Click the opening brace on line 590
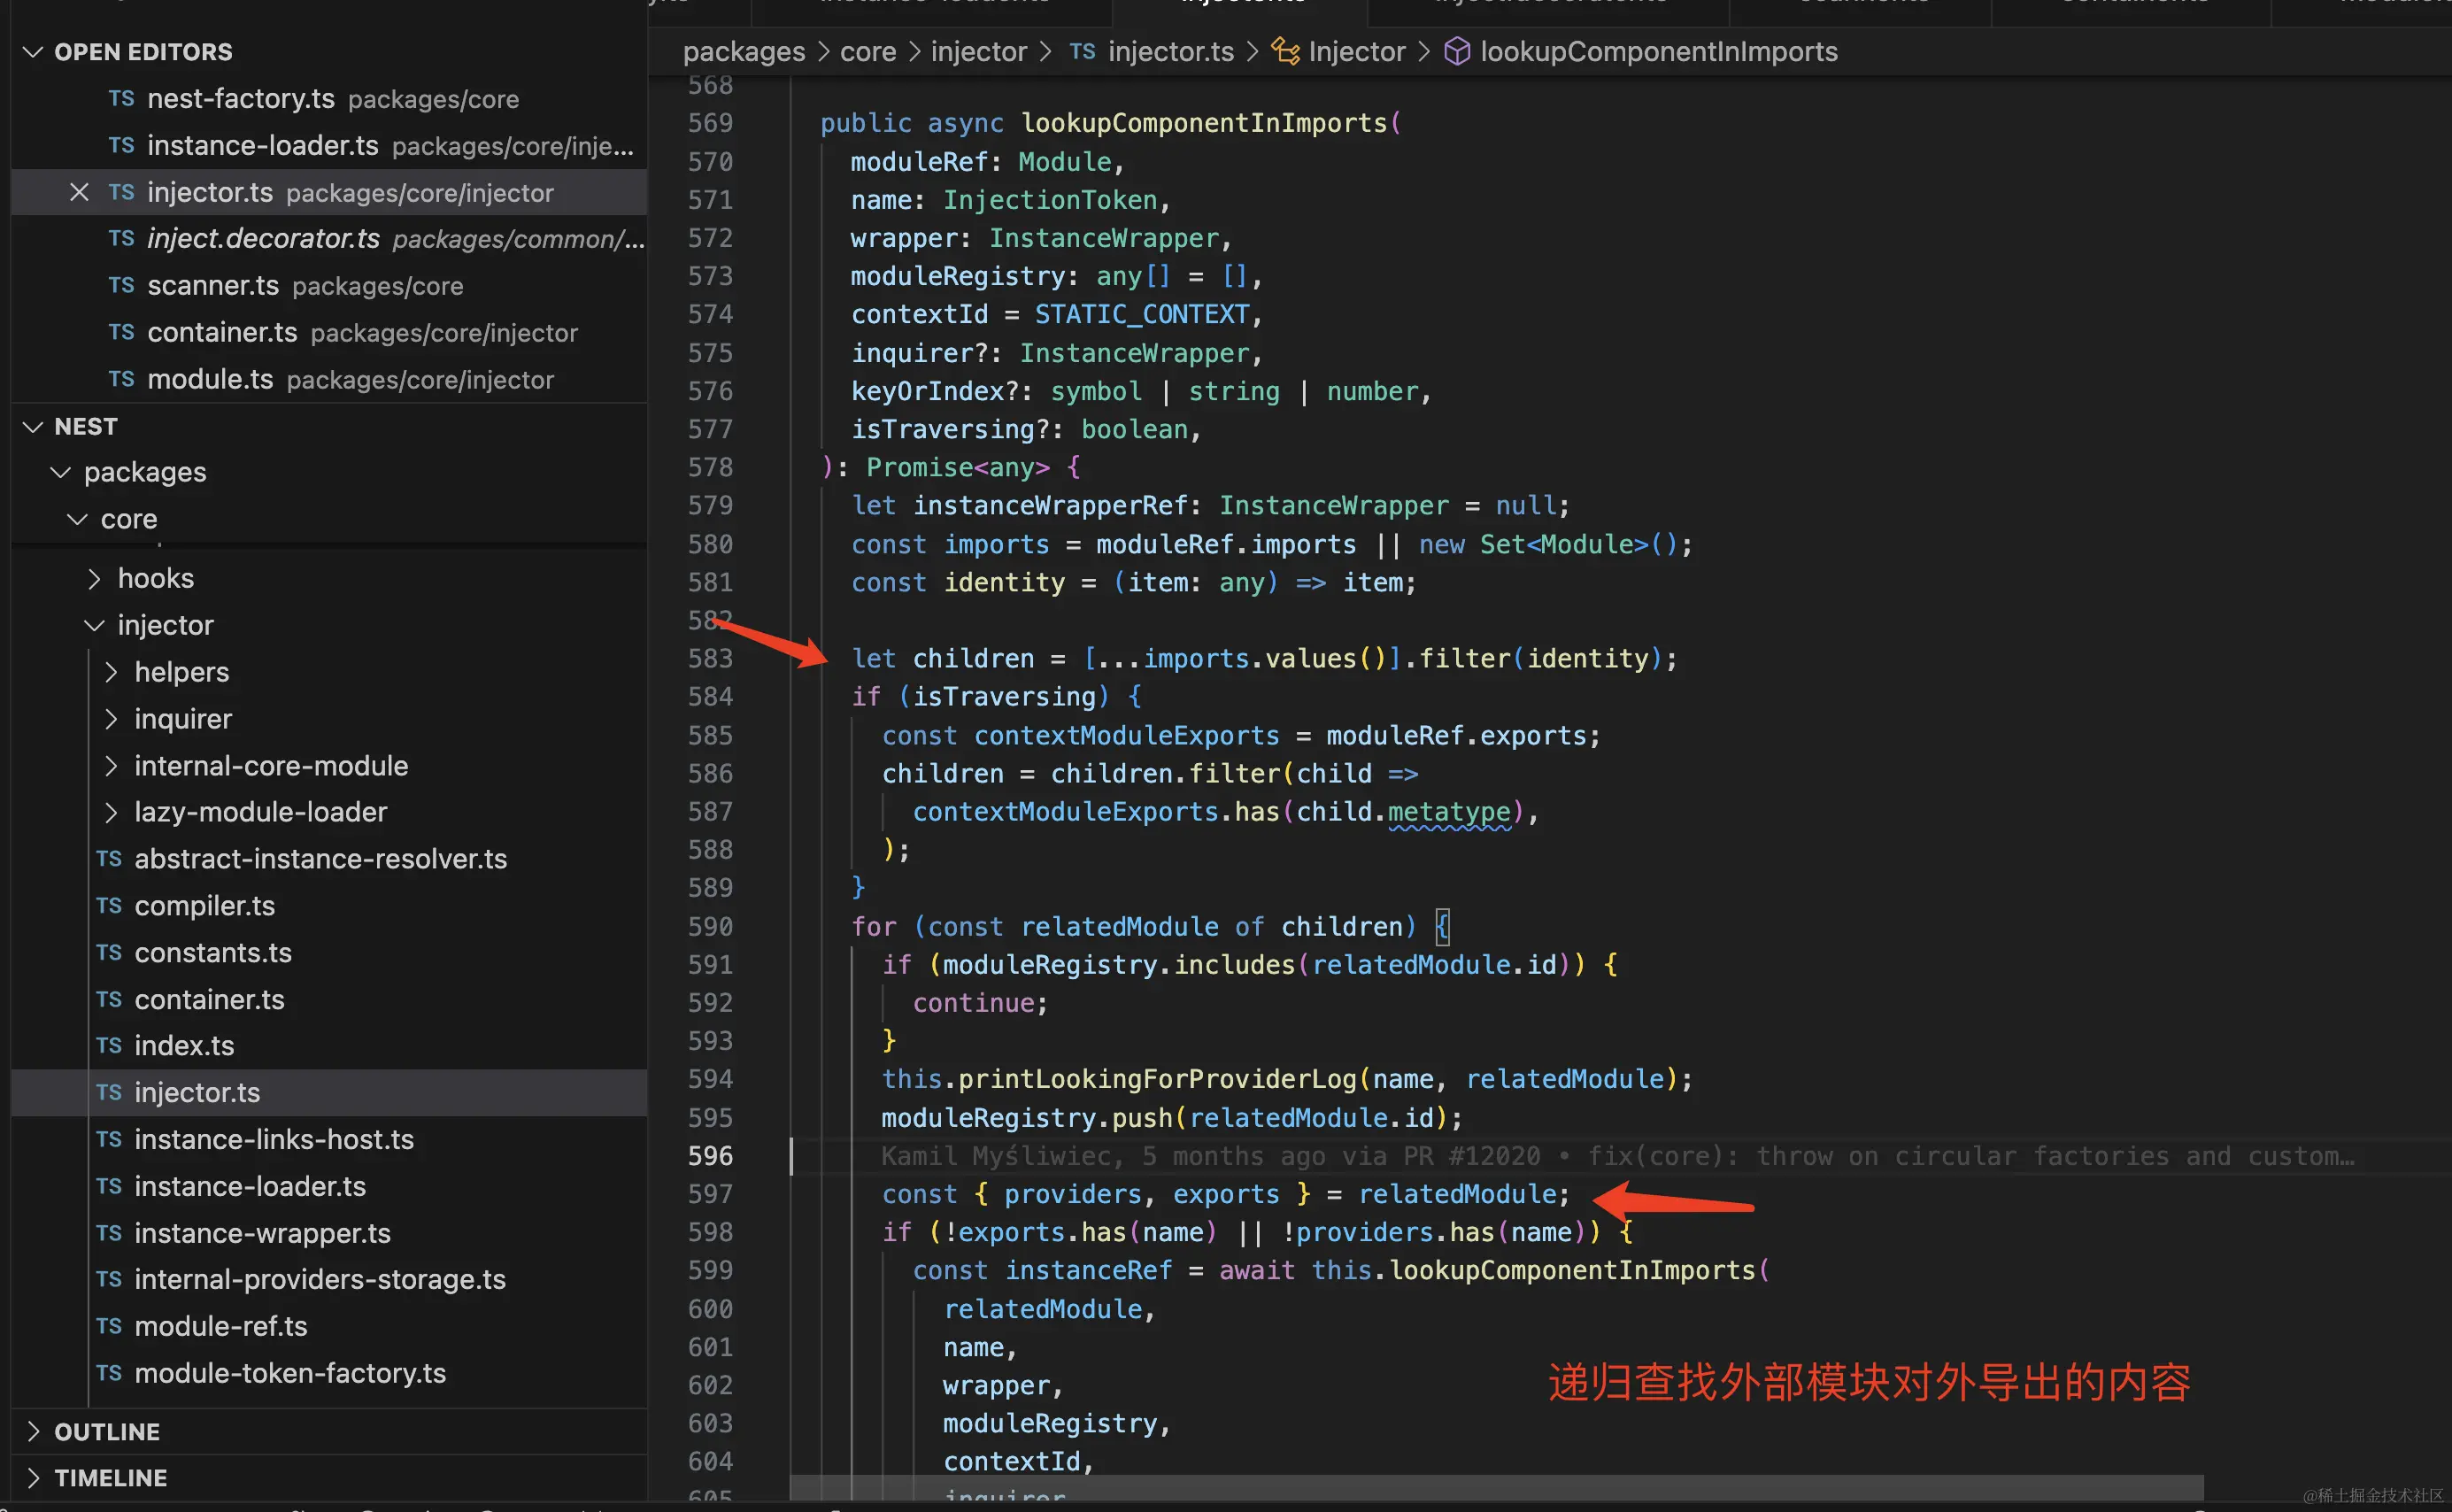 click(x=1442, y=927)
